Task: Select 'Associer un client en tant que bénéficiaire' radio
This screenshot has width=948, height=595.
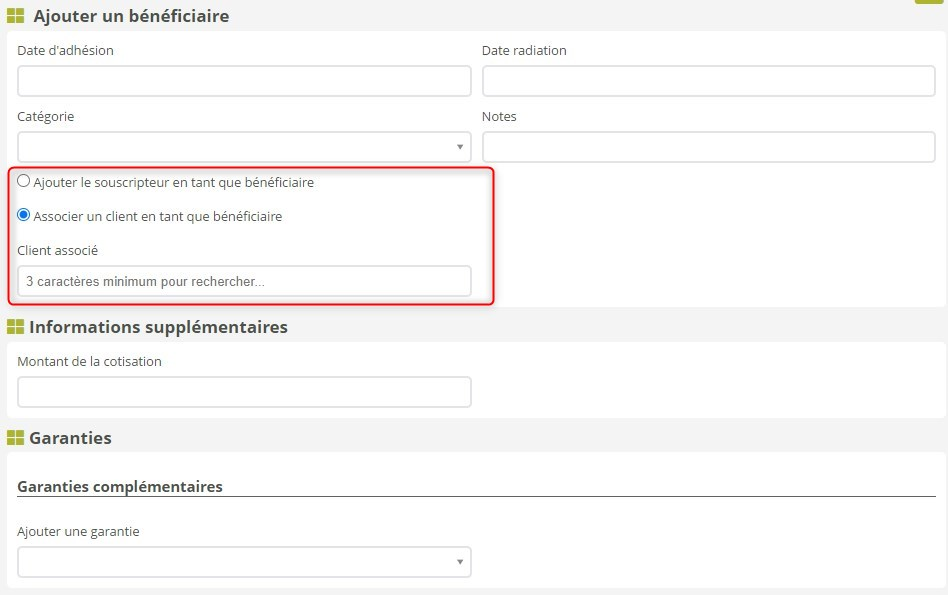Action: [24, 215]
